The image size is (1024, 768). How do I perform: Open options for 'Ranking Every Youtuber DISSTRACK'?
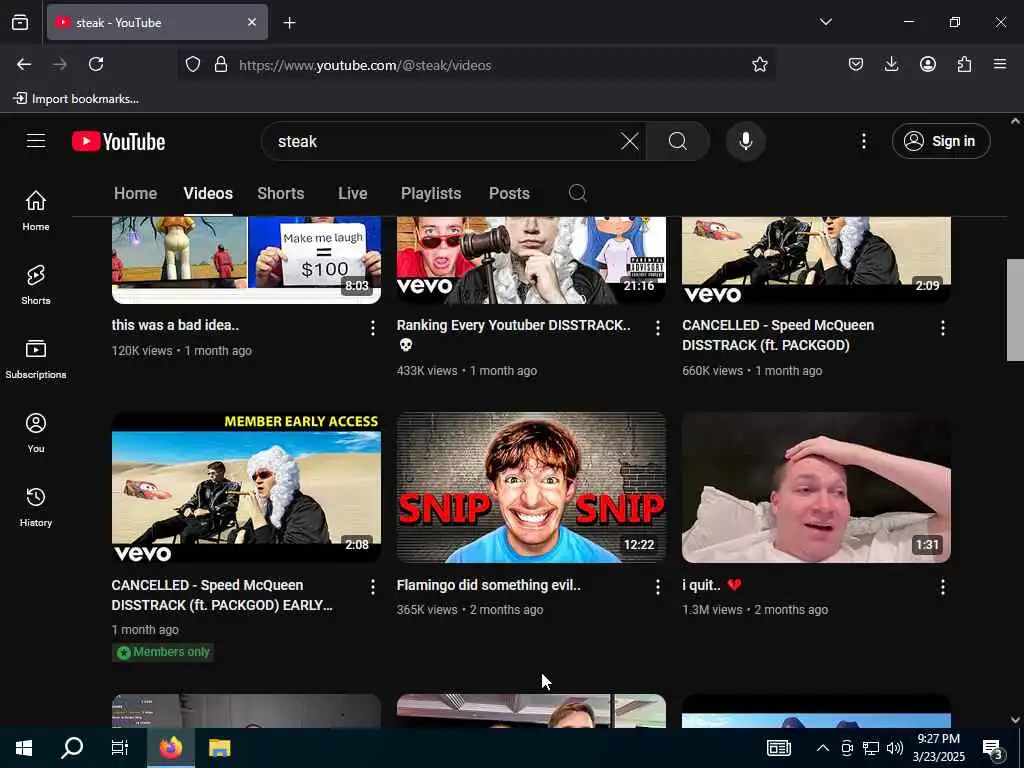(658, 328)
